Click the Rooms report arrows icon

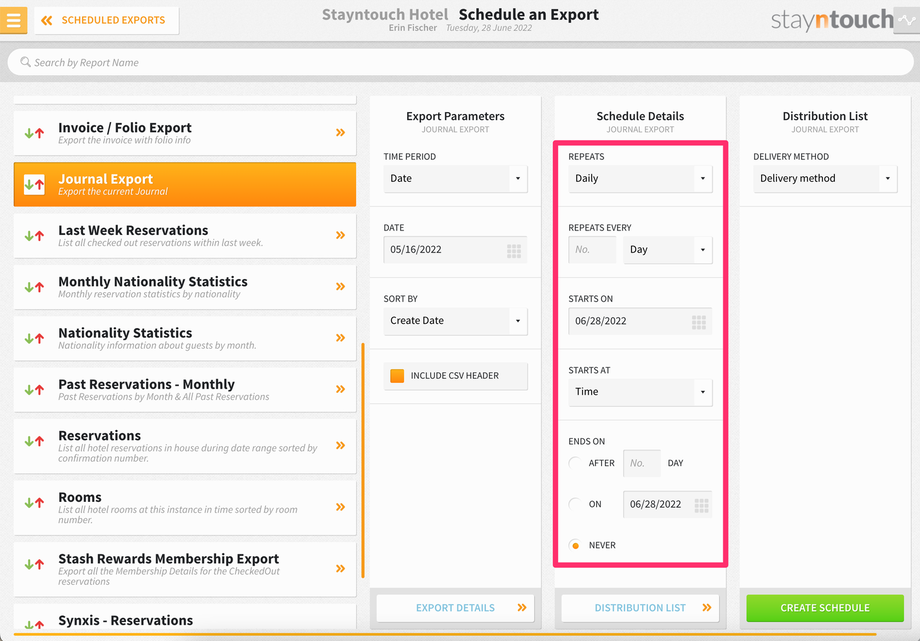tap(34, 502)
